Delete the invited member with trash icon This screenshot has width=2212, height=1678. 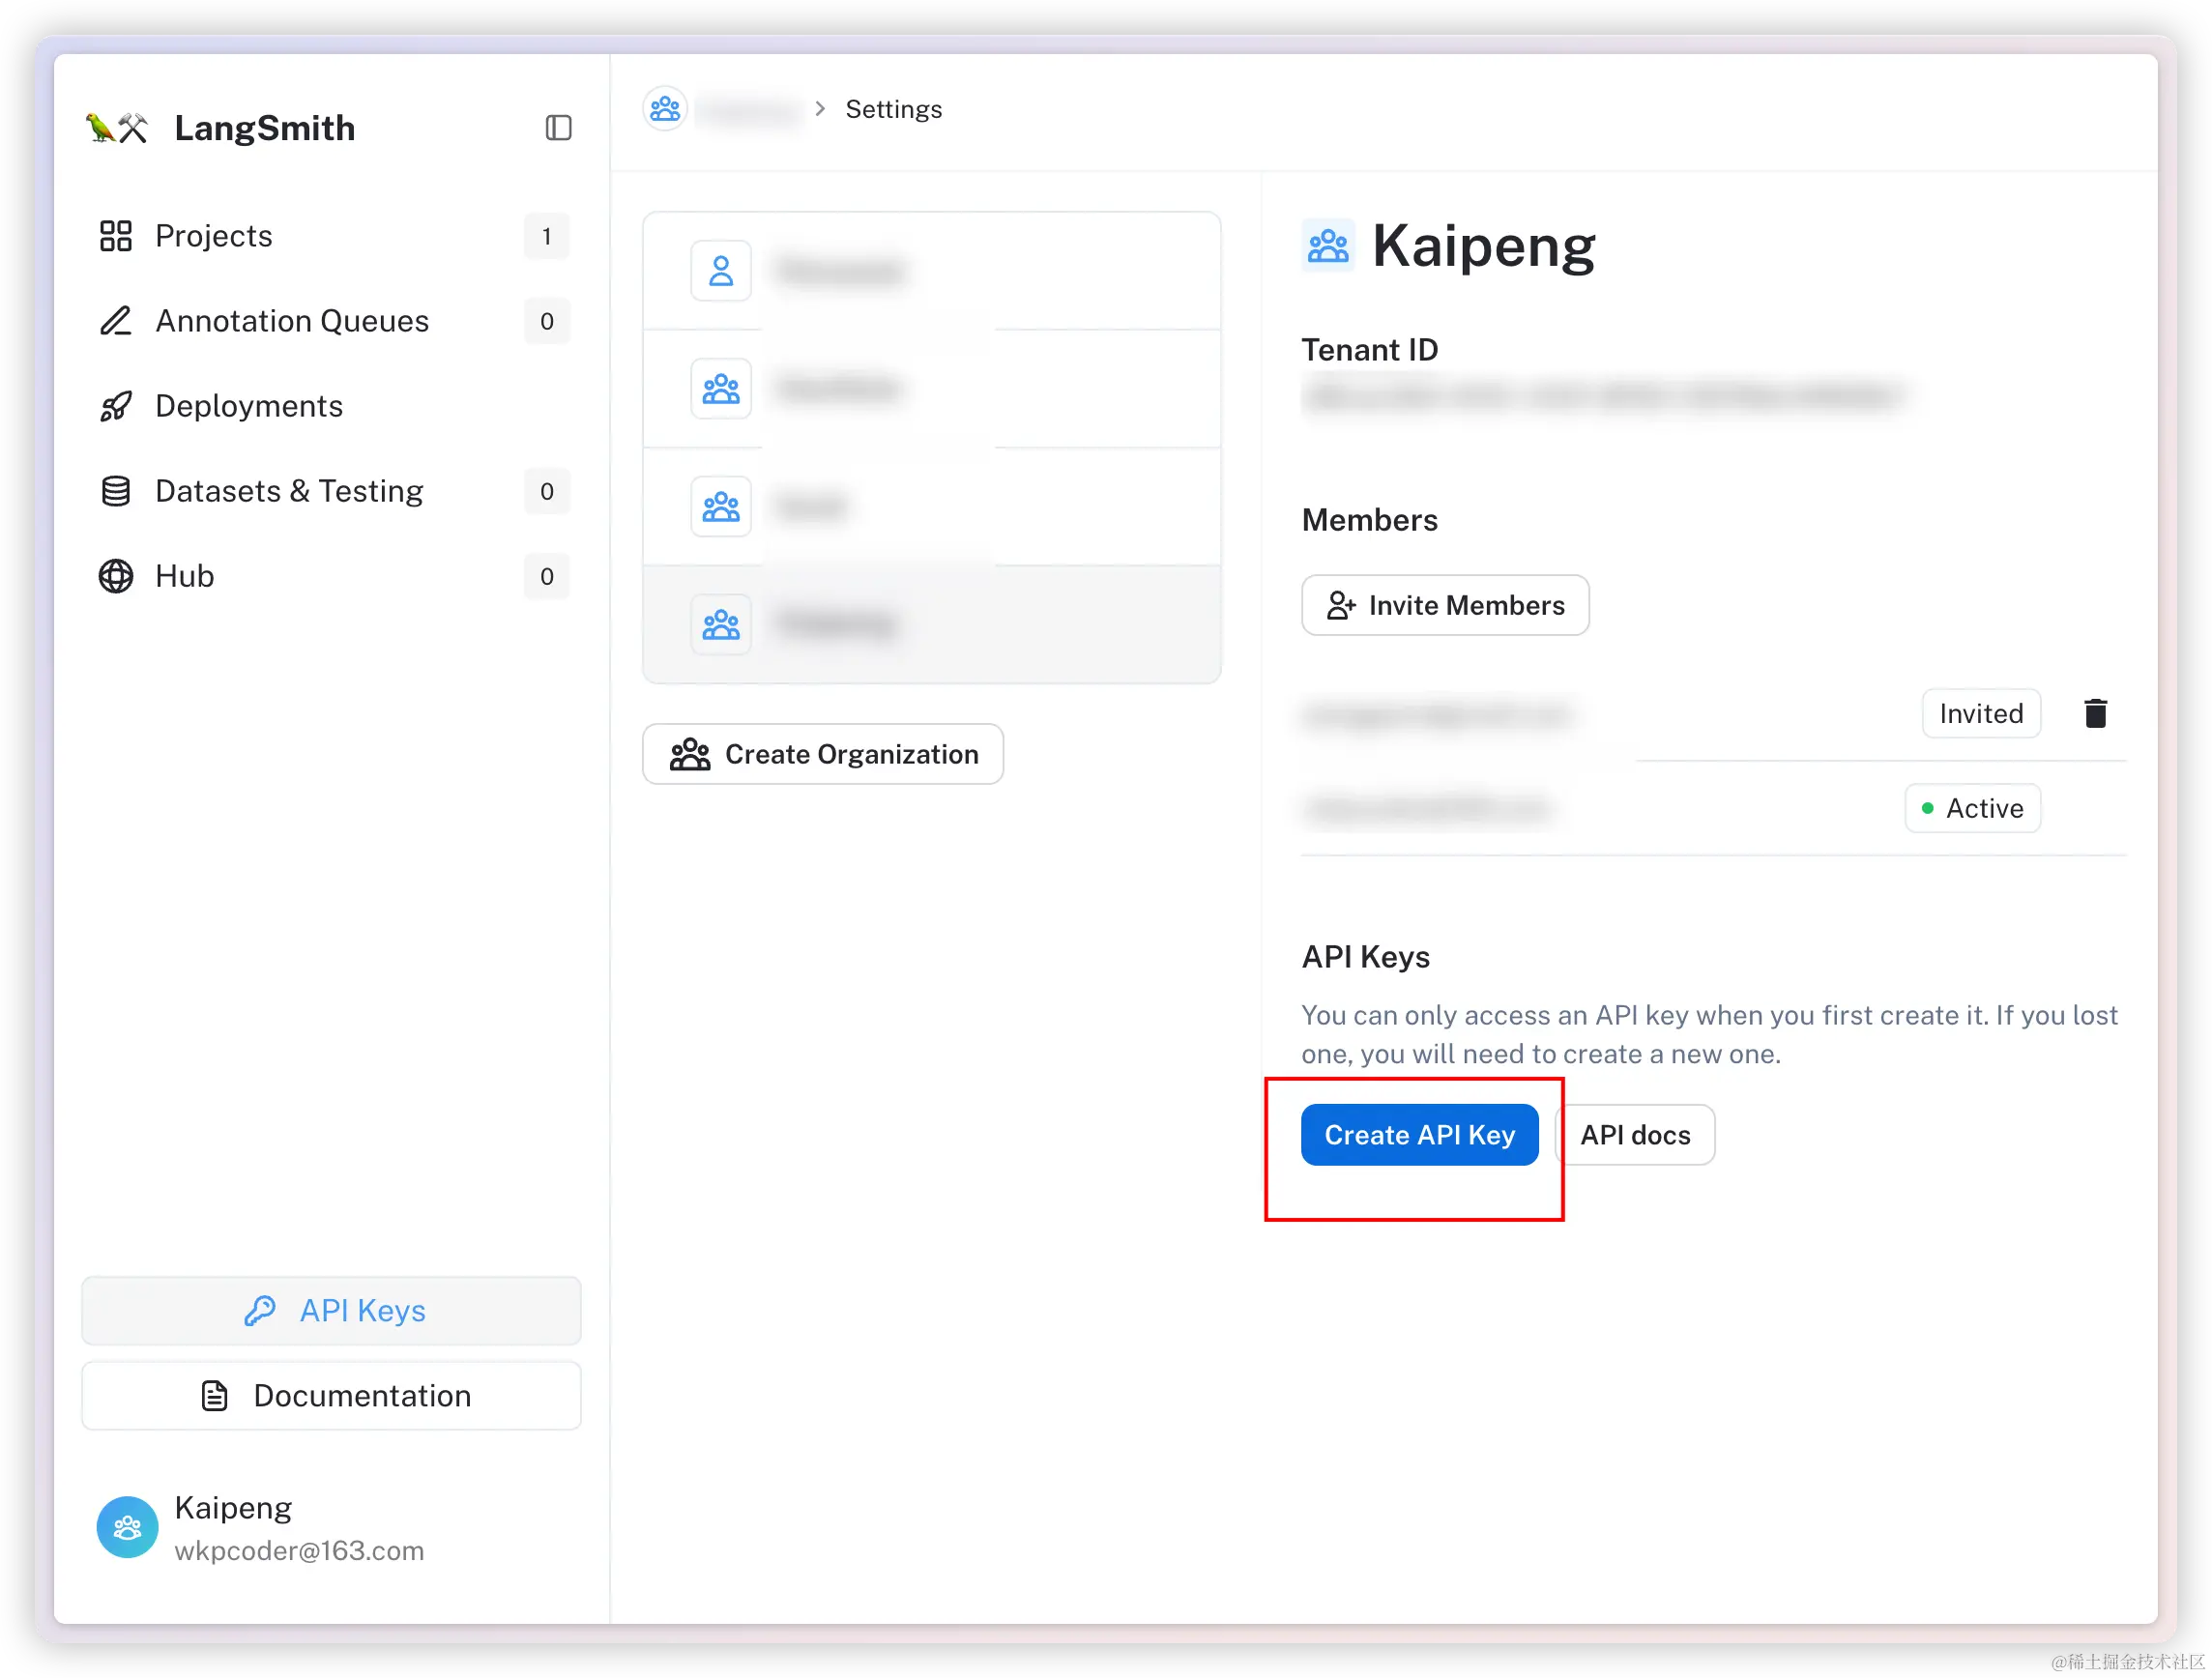click(2095, 713)
